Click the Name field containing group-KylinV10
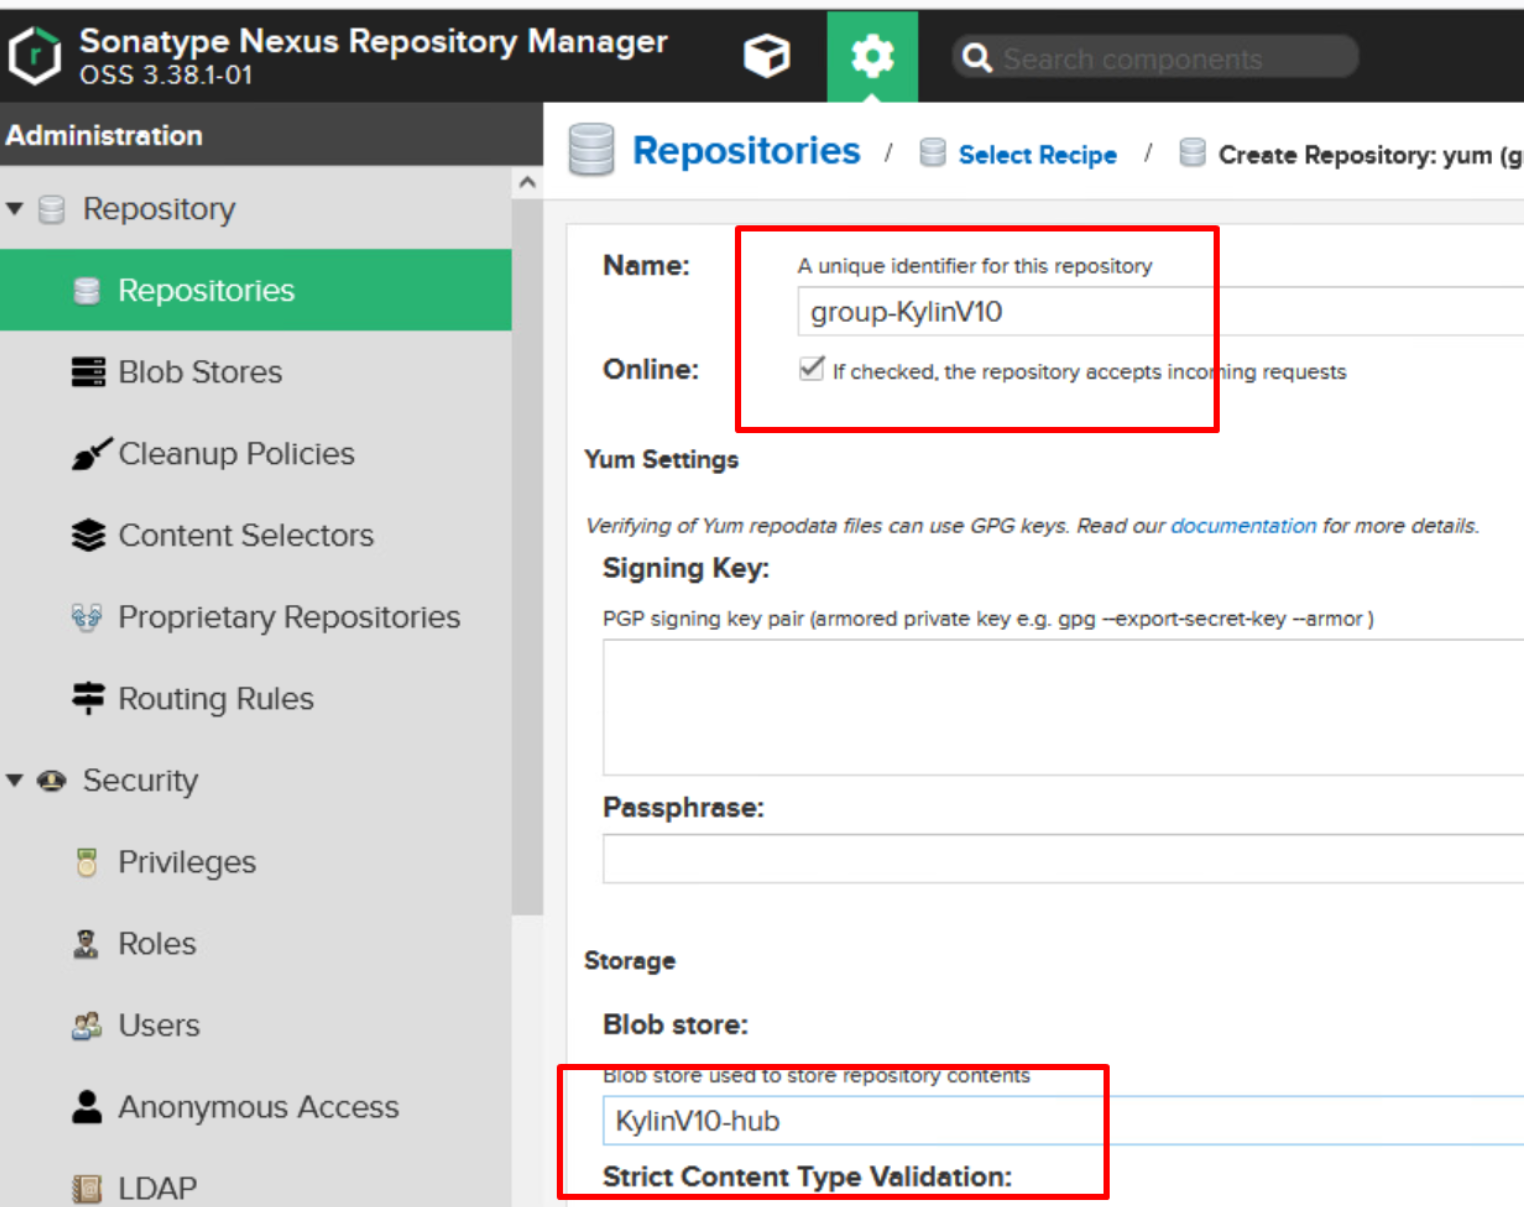Image resolution: width=1524 pixels, height=1207 pixels. point(1161,311)
